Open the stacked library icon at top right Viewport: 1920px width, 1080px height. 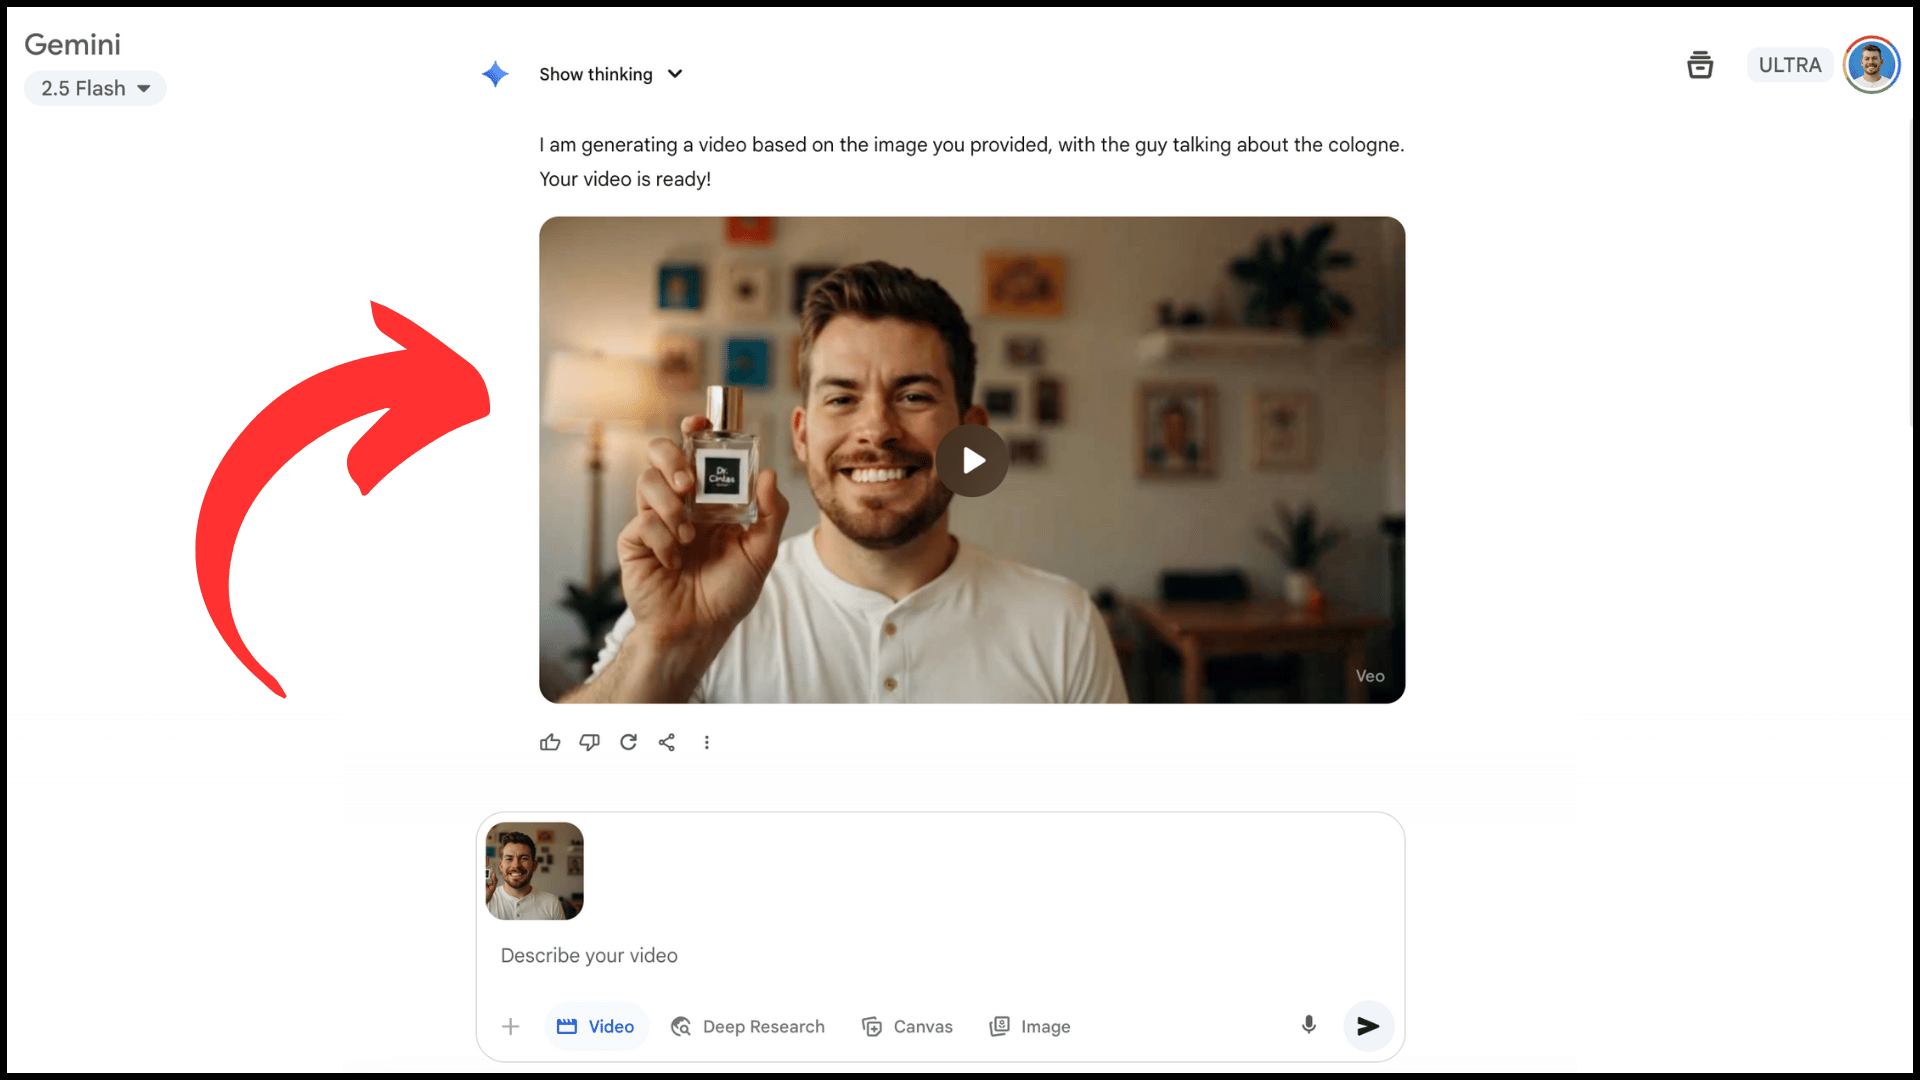click(1699, 65)
